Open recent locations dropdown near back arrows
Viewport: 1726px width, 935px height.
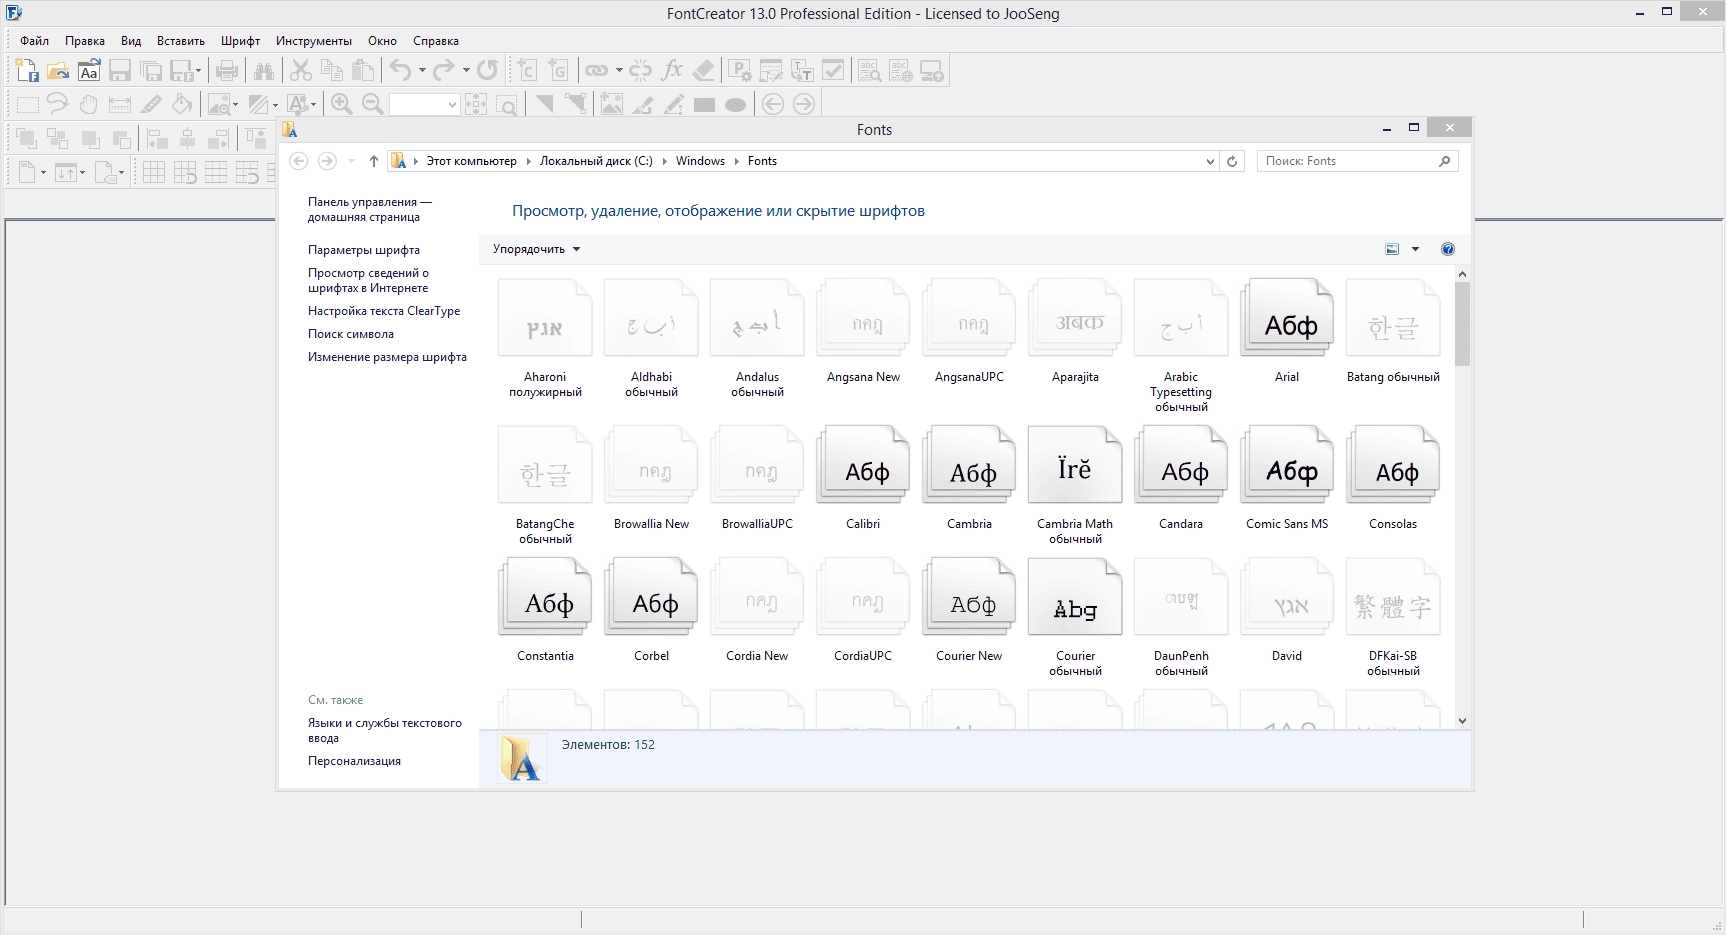tap(351, 161)
